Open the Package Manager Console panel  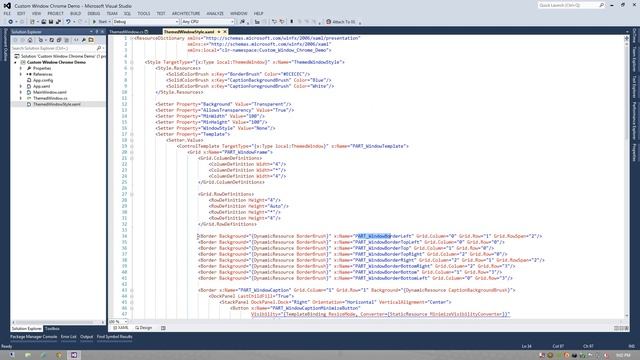click(x=33, y=337)
